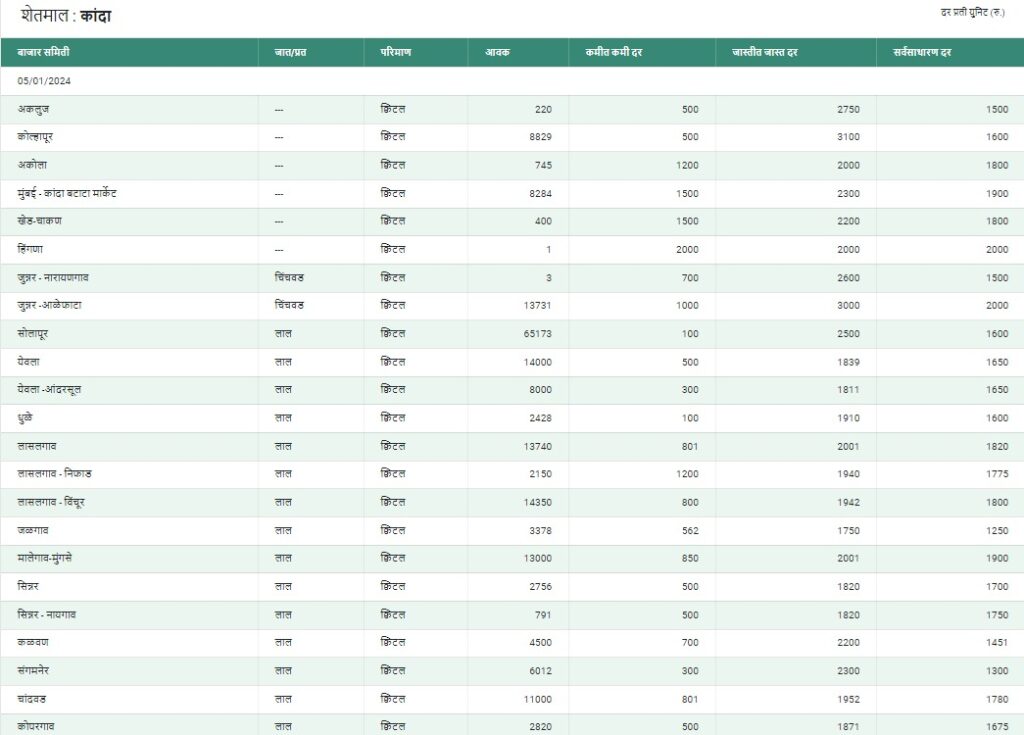Select the सोलापूर market name
Viewport: 1024px width, 735px height.
(37, 333)
